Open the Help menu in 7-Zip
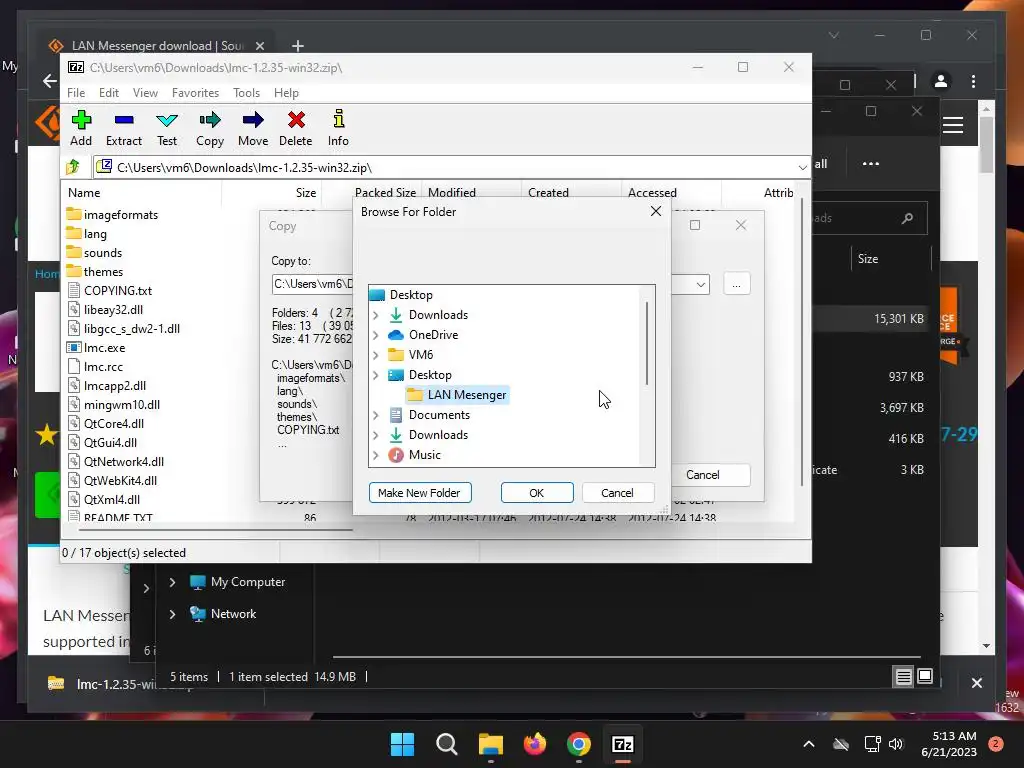 click(x=286, y=93)
